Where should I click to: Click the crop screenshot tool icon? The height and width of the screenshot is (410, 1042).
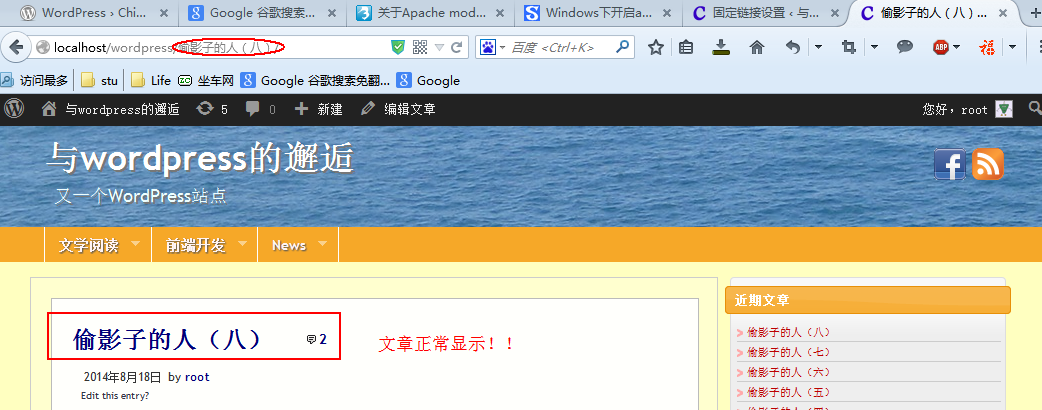pos(848,47)
